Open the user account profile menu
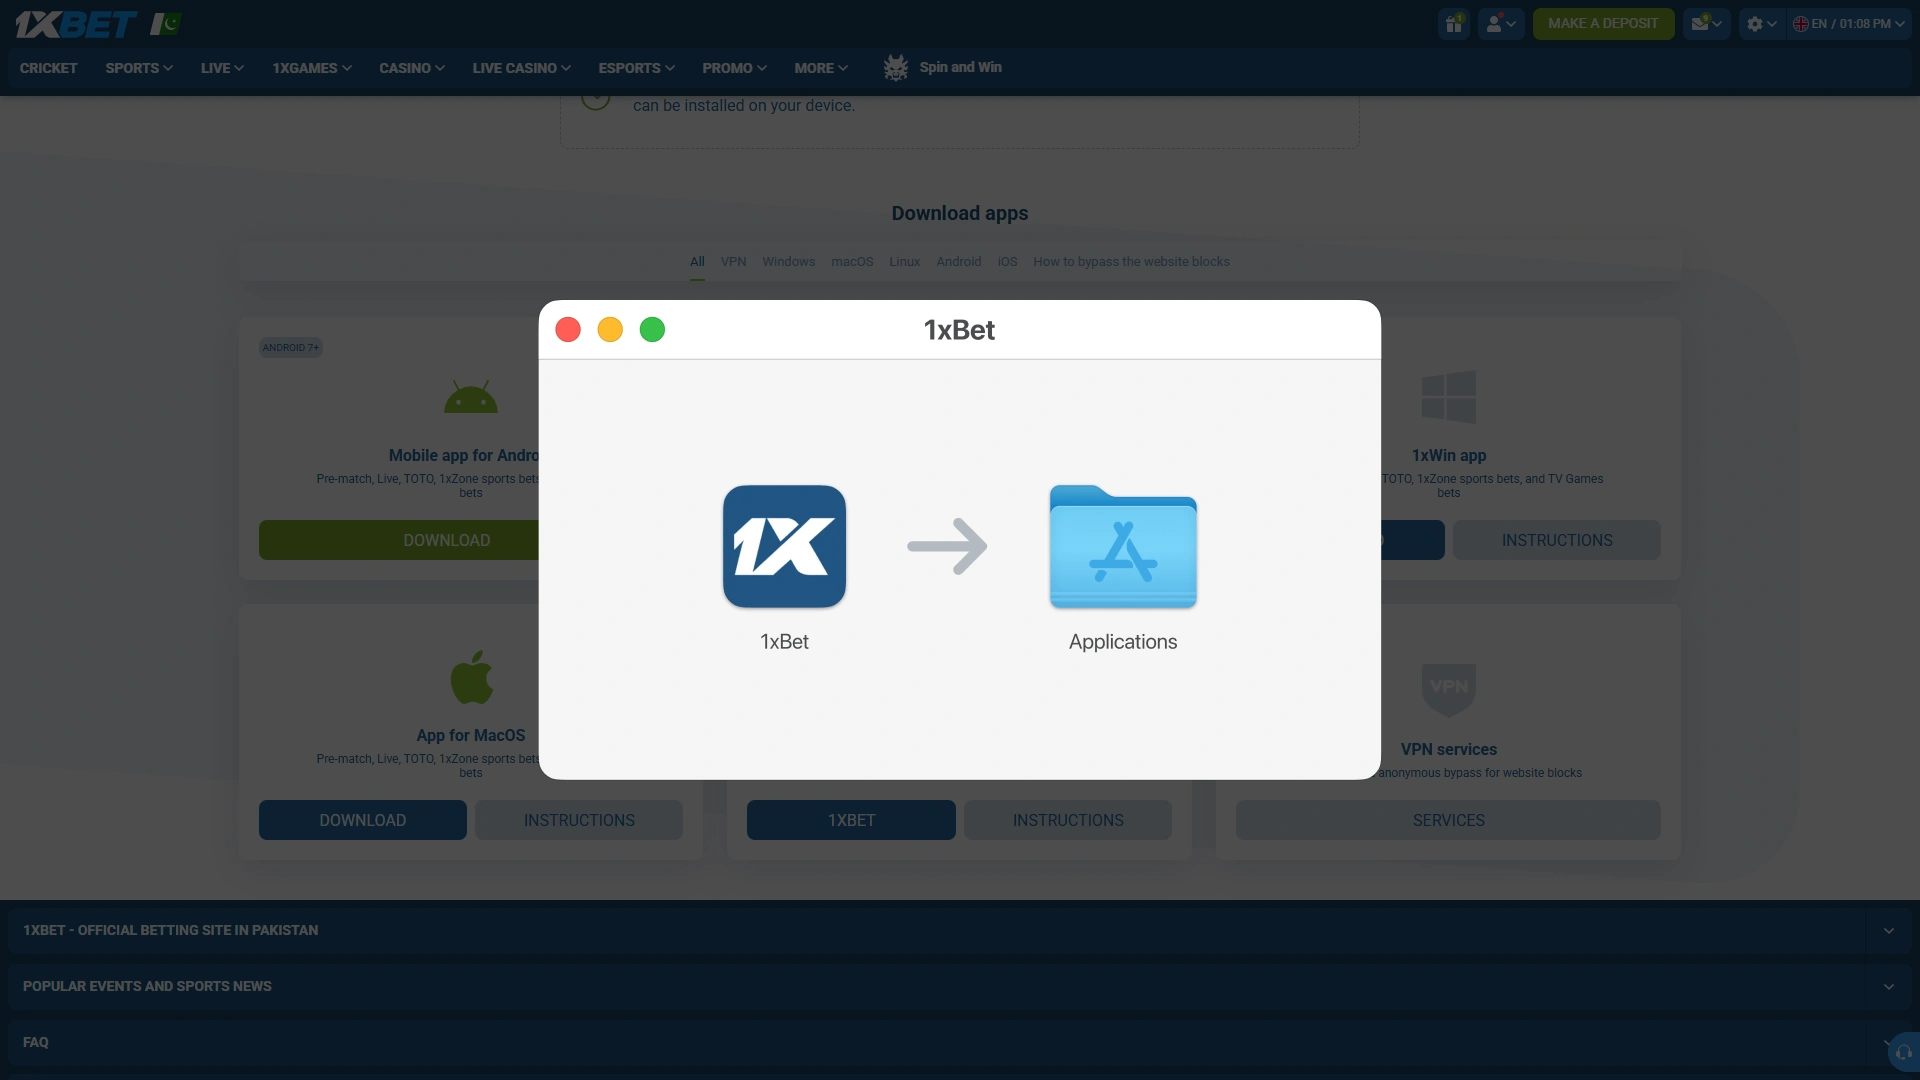 pyautogui.click(x=1501, y=23)
